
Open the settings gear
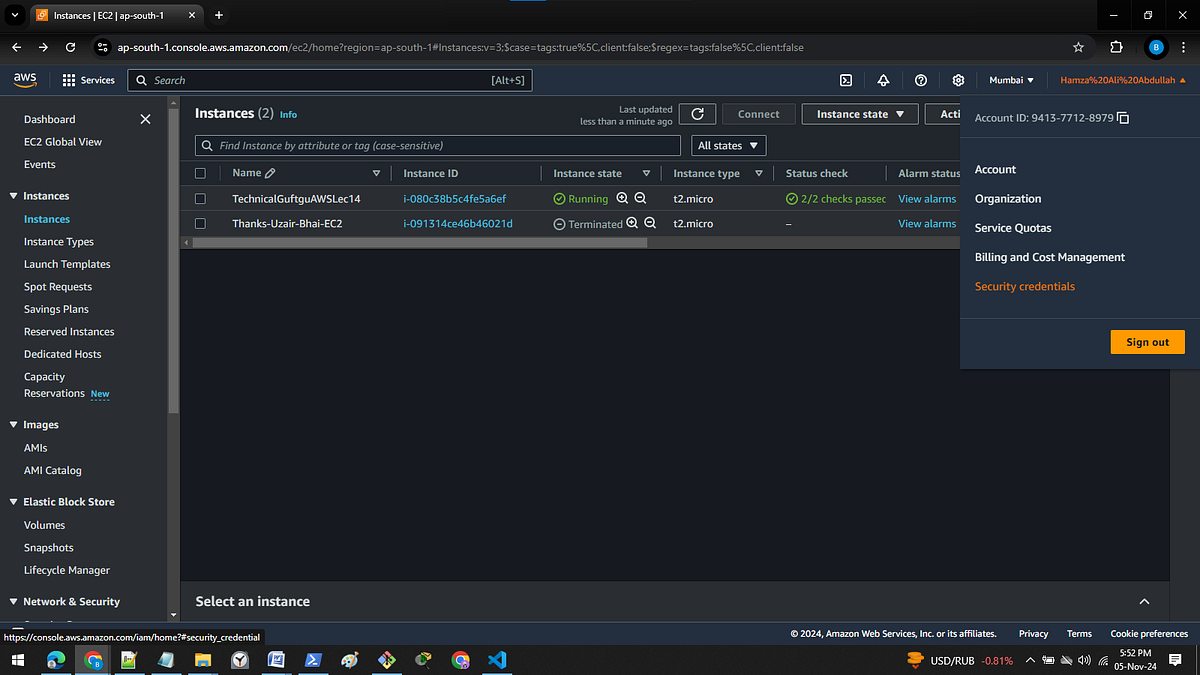(x=957, y=80)
